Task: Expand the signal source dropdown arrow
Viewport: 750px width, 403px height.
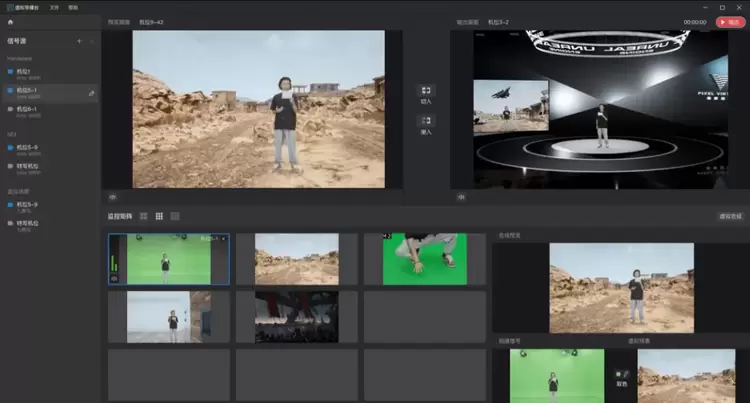Action: (92, 41)
